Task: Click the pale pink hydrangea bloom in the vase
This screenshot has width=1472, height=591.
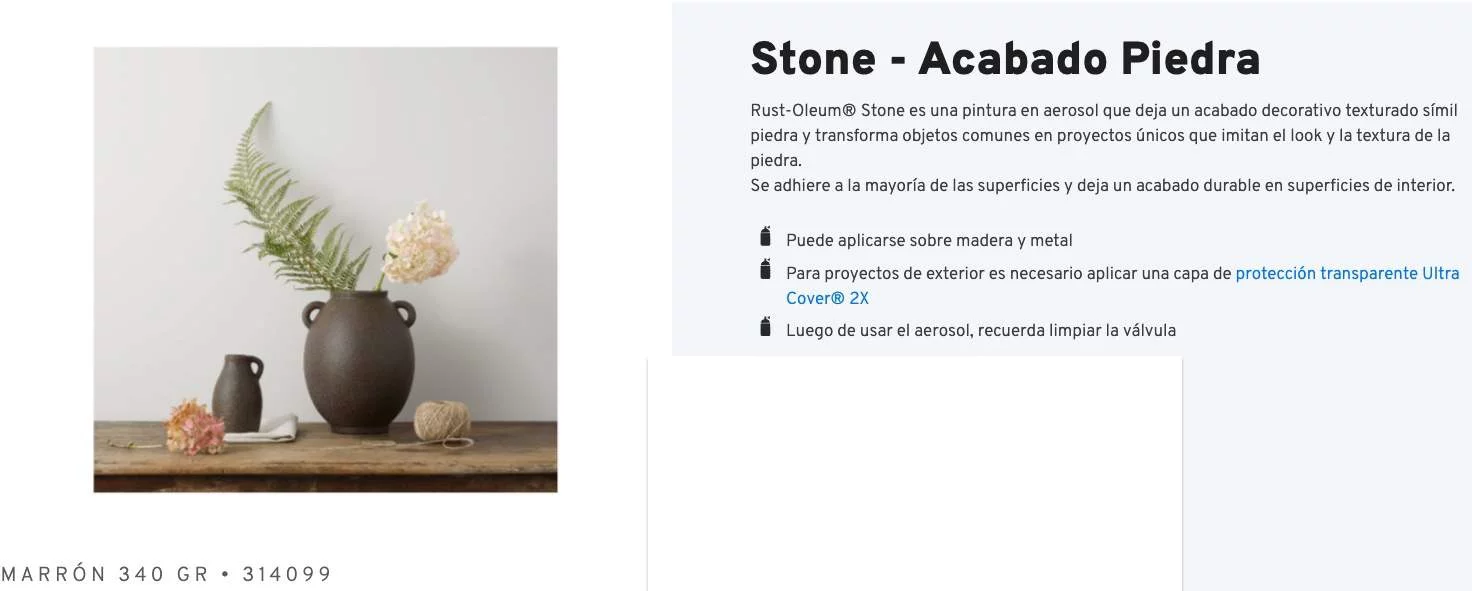Action: point(419,243)
